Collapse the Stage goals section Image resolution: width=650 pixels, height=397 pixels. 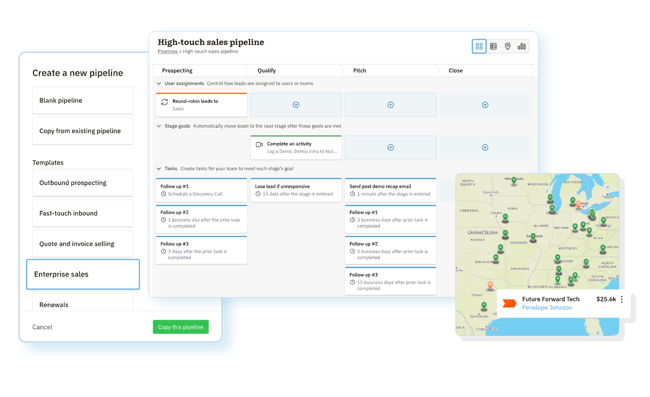(x=159, y=126)
